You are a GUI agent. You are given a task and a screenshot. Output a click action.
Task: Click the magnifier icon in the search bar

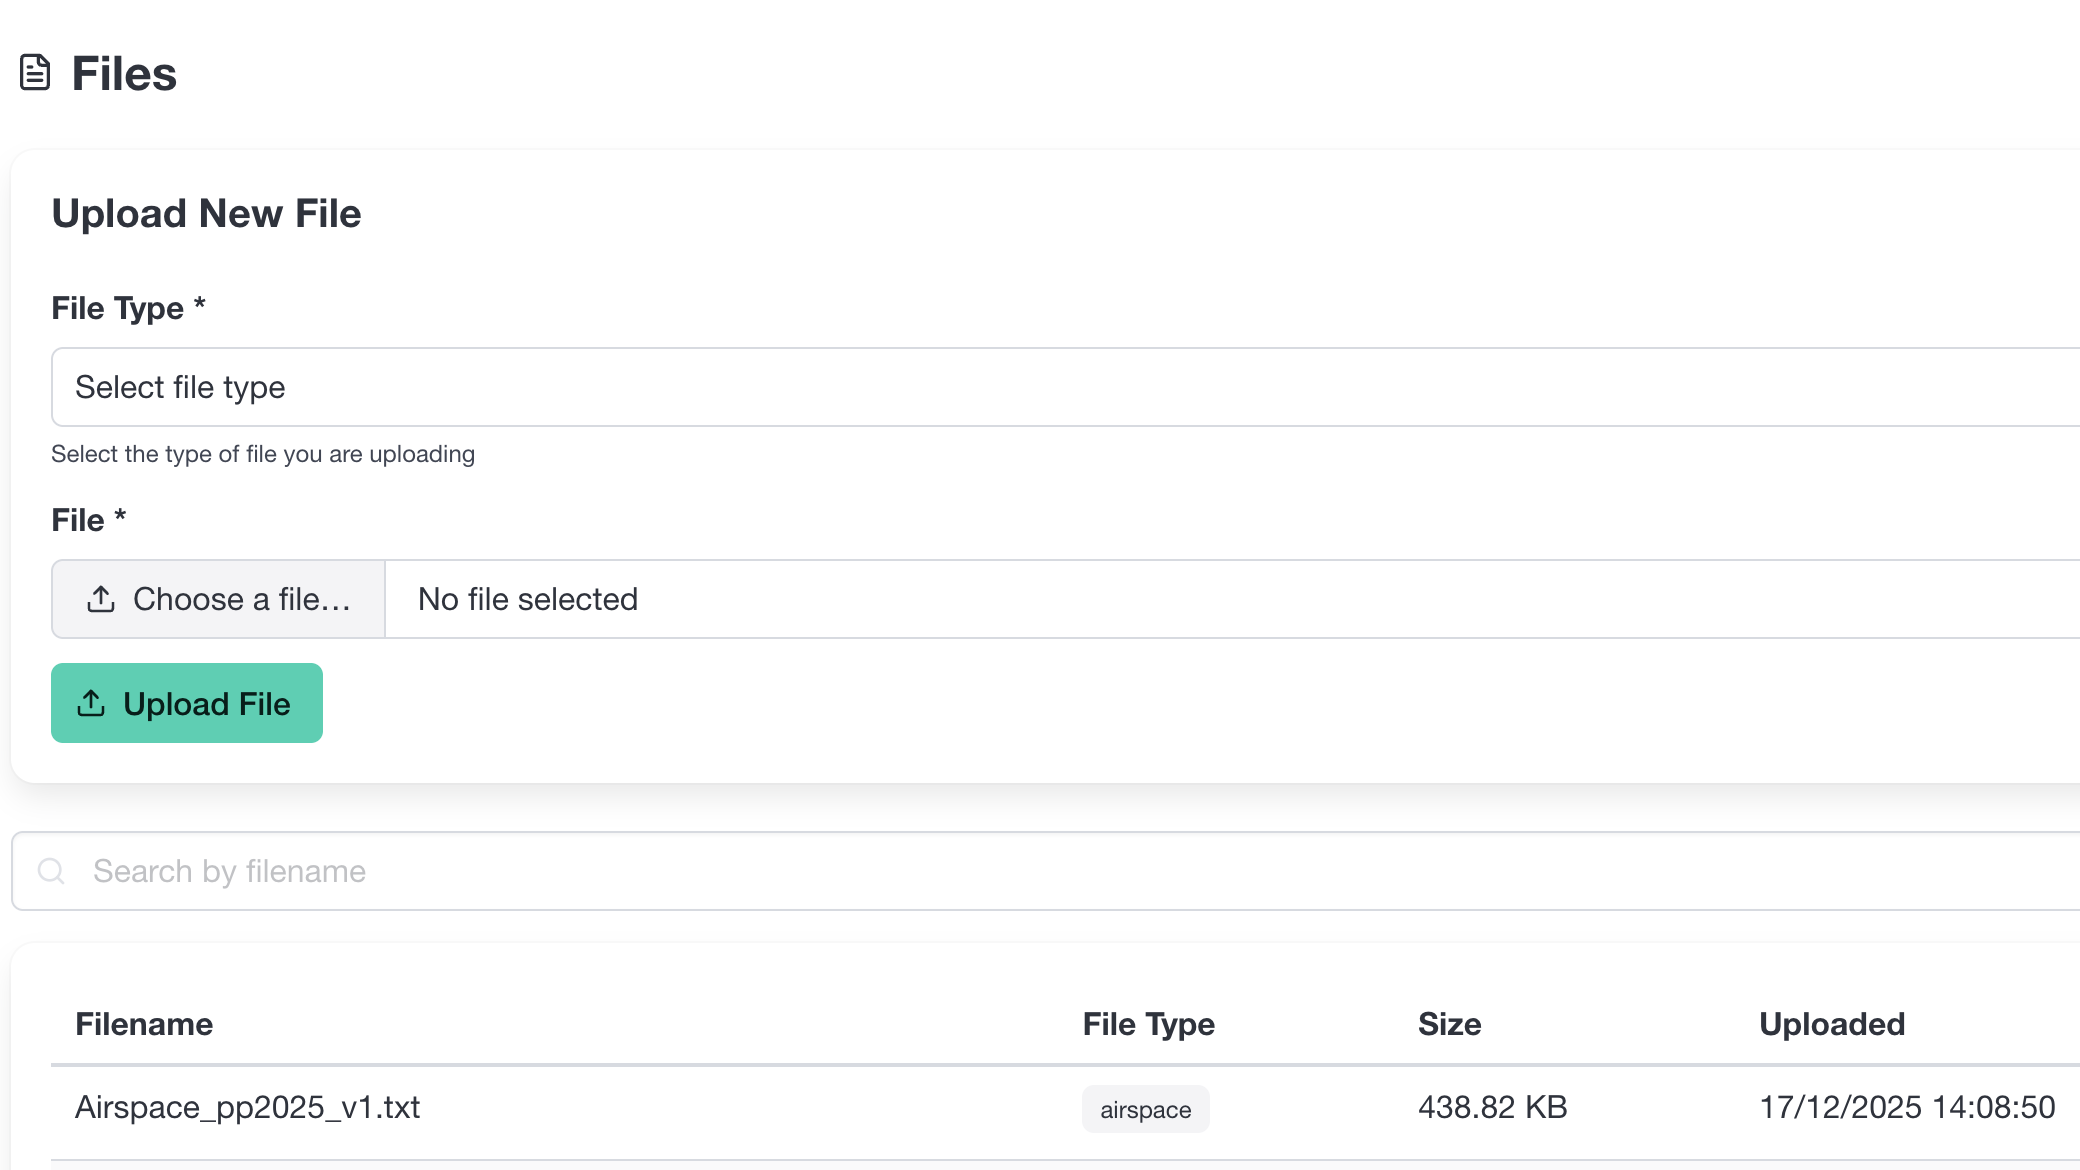coord(51,871)
